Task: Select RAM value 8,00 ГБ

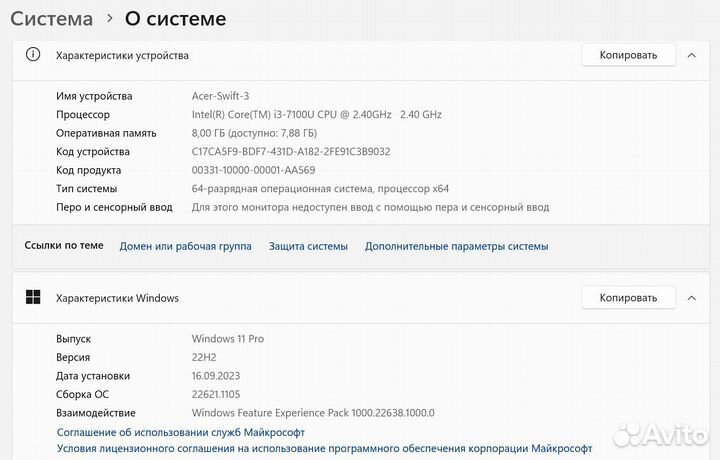Action: (x=254, y=133)
